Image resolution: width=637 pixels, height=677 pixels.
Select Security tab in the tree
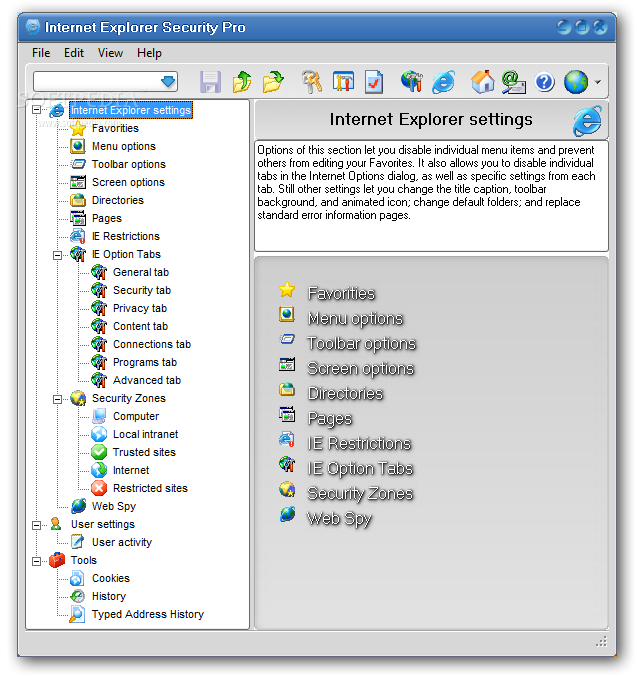(142, 291)
